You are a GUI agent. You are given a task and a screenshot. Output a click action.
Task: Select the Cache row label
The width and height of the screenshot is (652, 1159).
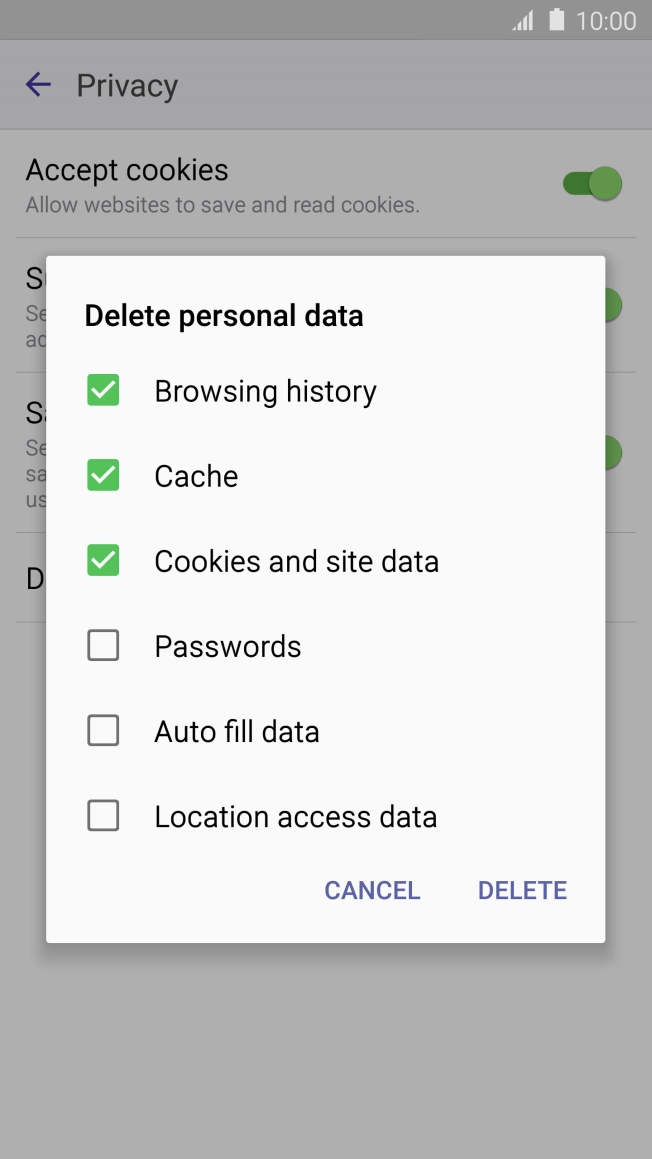[x=196, y=475]
